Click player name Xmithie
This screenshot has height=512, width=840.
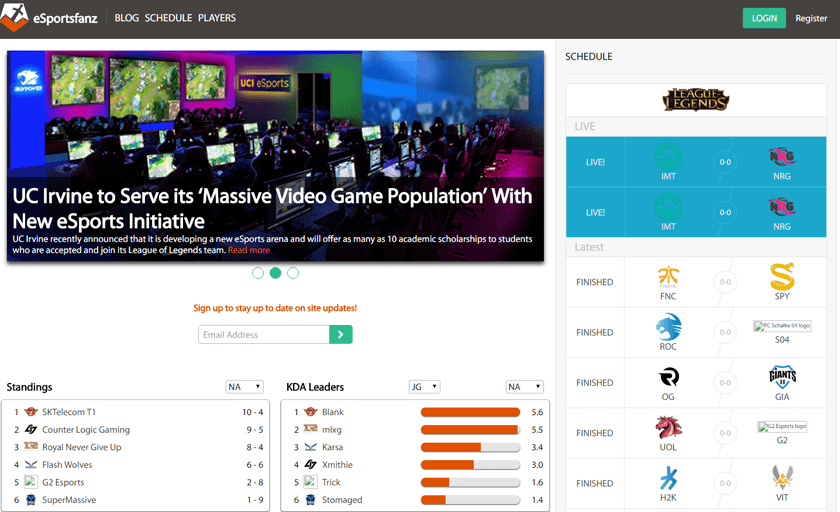click(x=337, y=464)
